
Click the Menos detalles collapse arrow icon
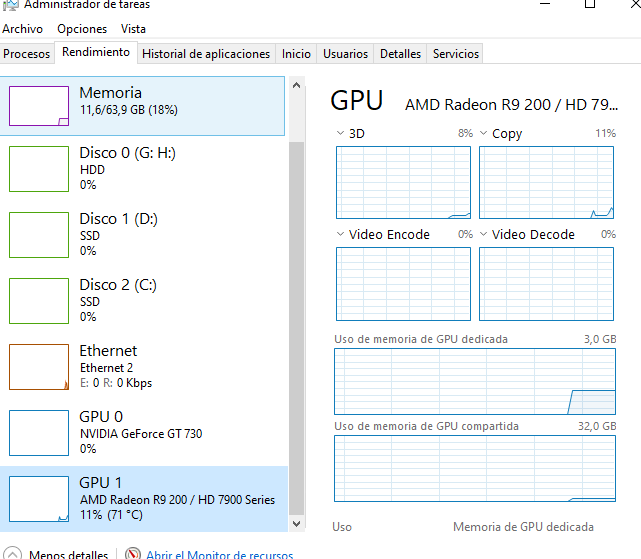click(12, 554)
